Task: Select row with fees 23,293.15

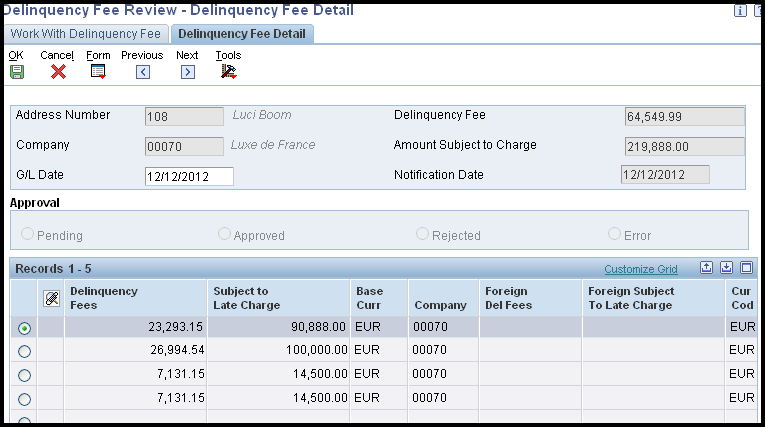Action: click(24, 328)
